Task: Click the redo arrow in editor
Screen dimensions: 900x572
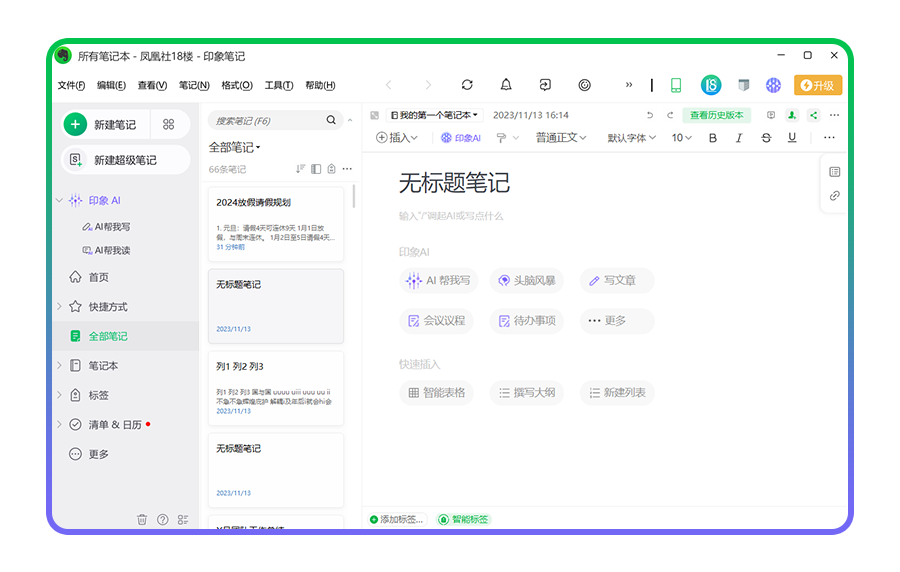Action: [669, 115]
